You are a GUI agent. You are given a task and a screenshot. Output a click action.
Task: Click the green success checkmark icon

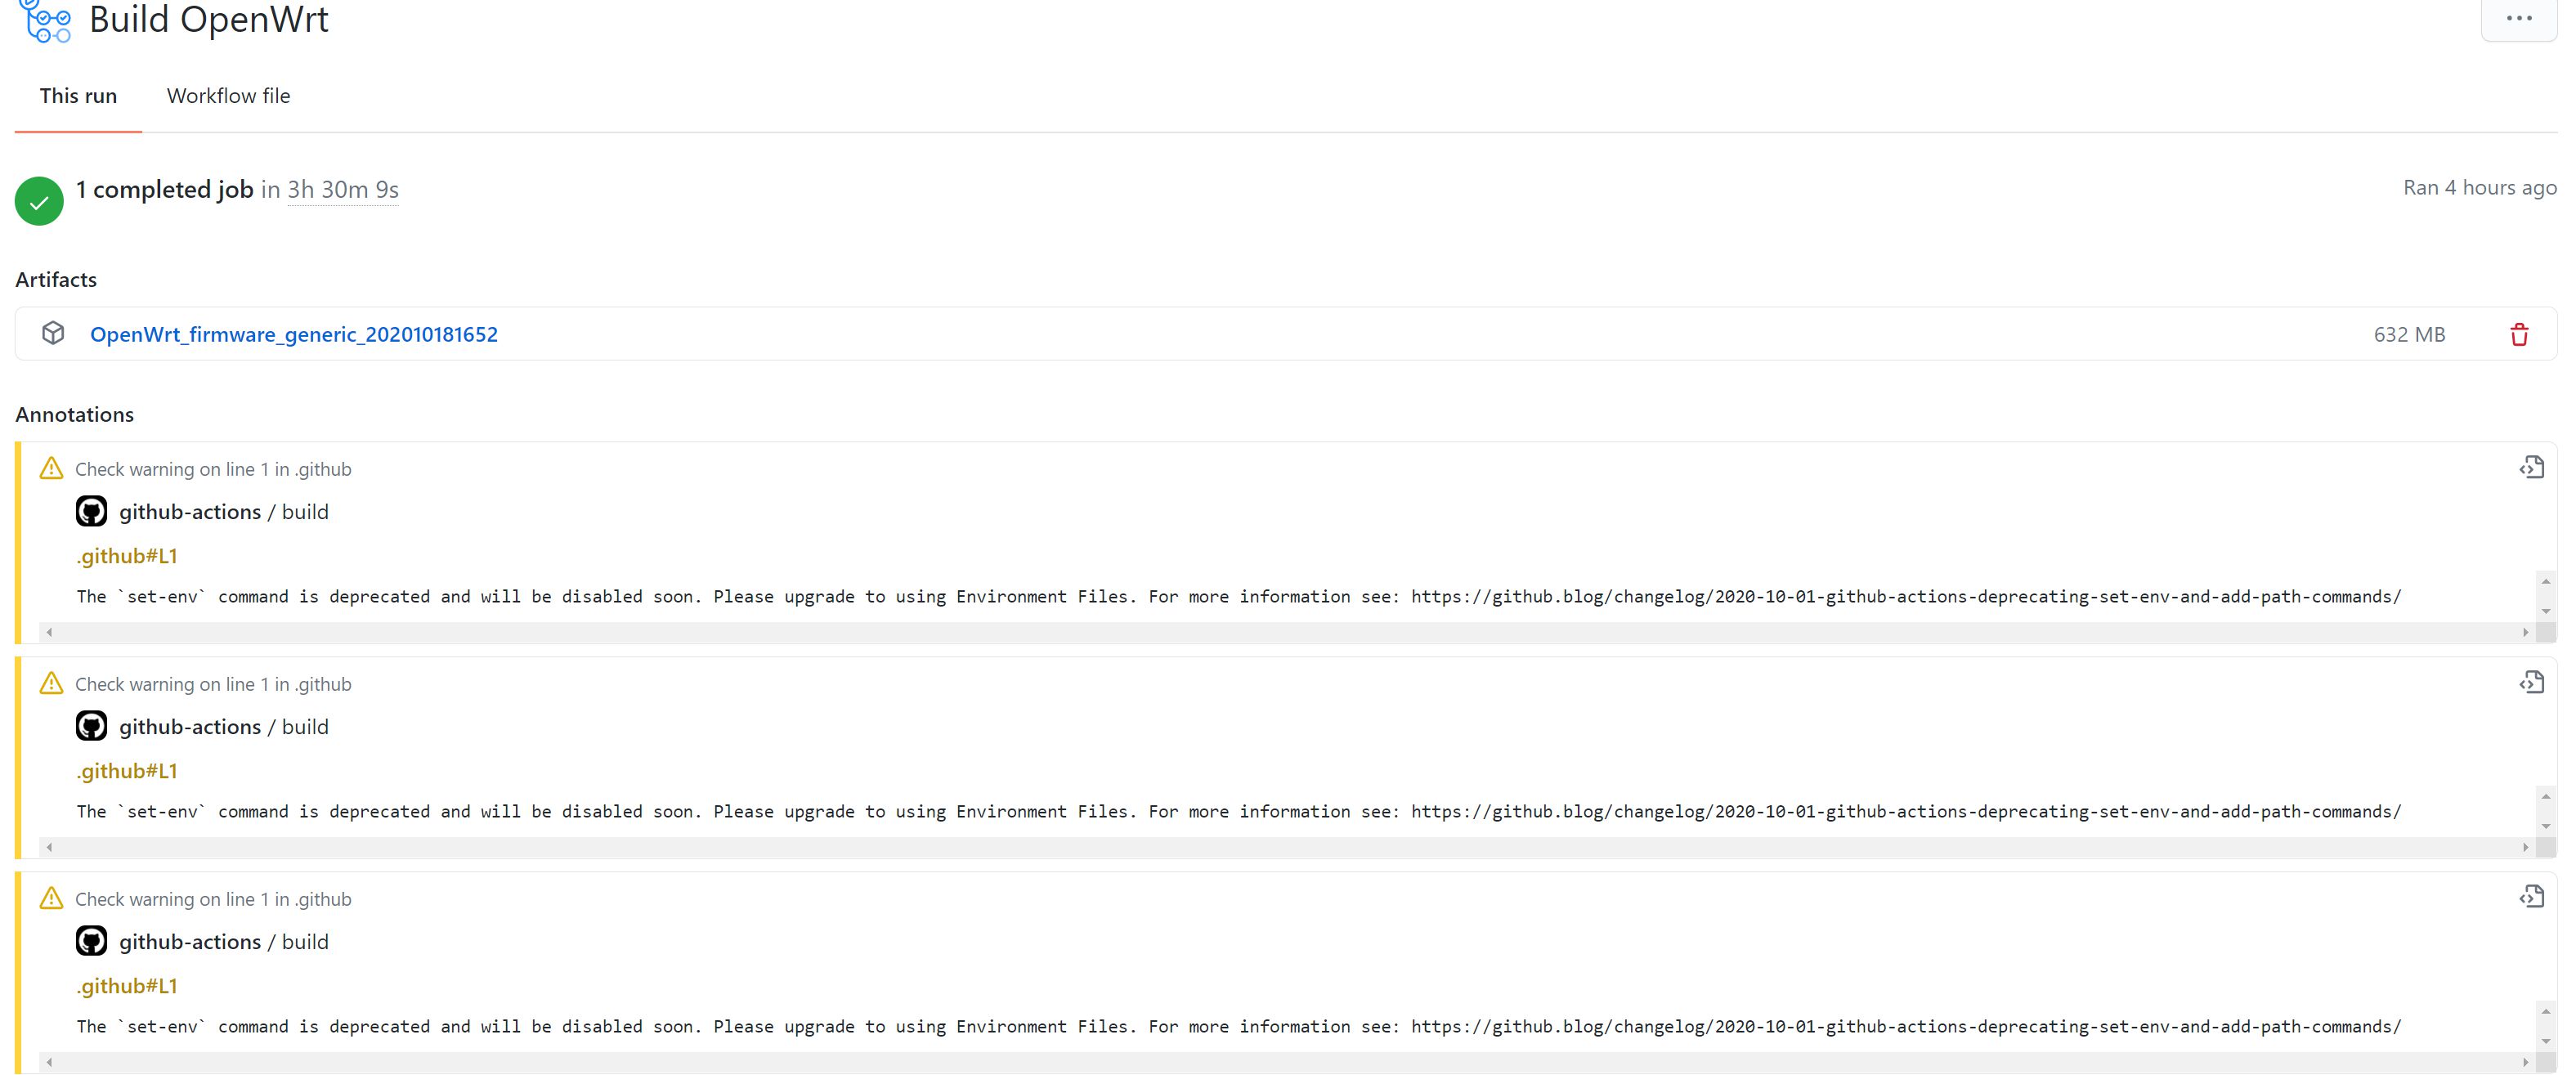(x=39, y=201)
